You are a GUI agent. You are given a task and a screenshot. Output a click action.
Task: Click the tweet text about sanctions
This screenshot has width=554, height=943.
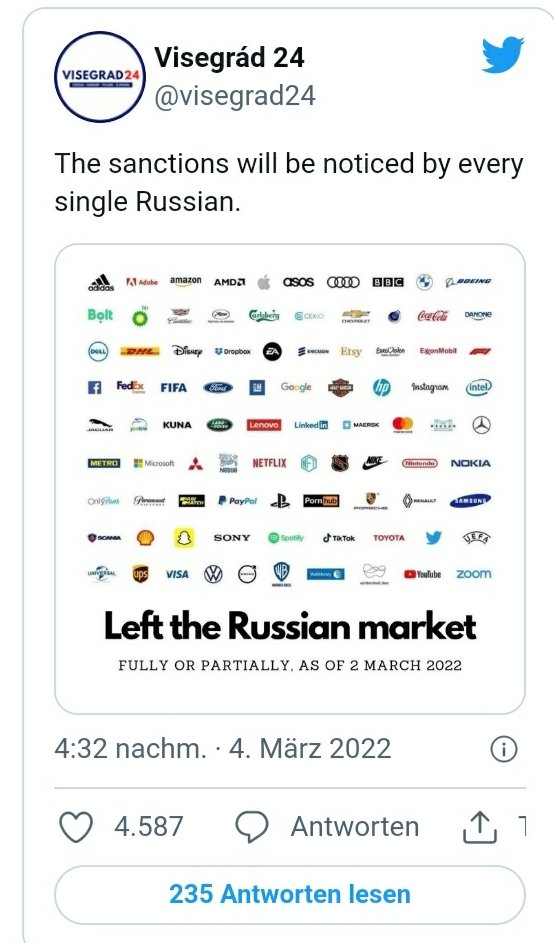click(x=289, y=182)
